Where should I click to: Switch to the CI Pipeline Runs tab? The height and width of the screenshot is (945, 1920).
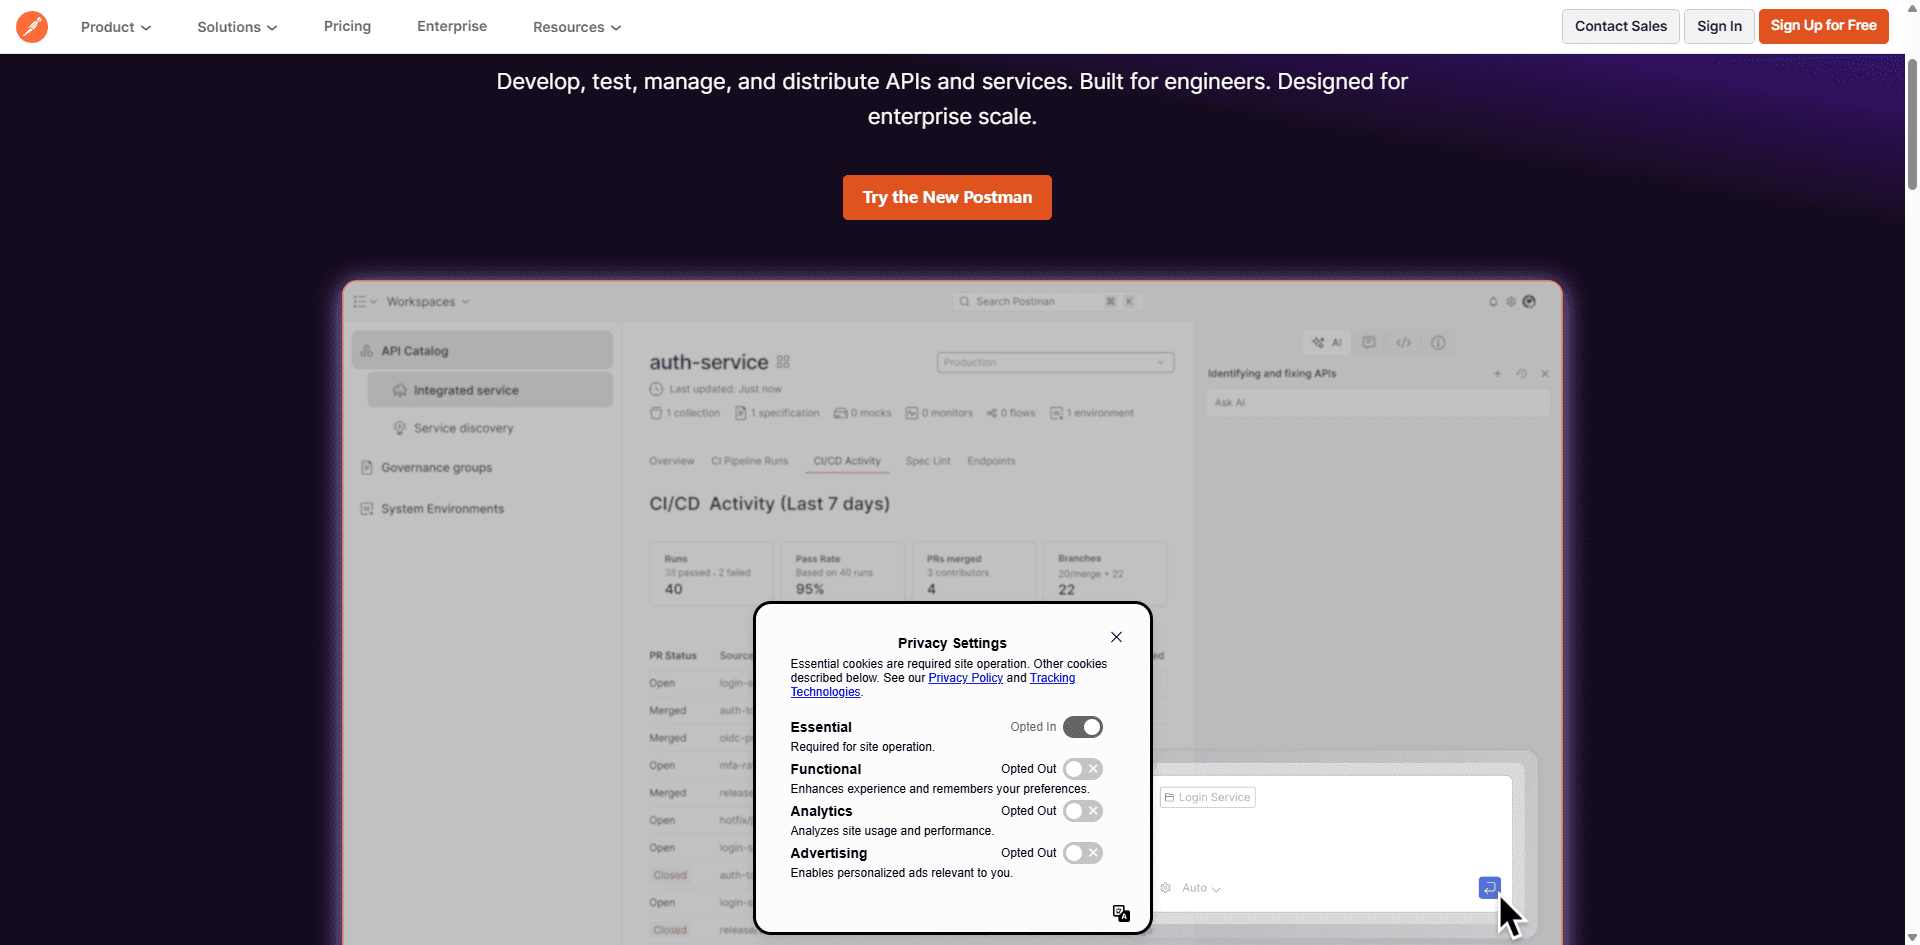click(749, 461)
